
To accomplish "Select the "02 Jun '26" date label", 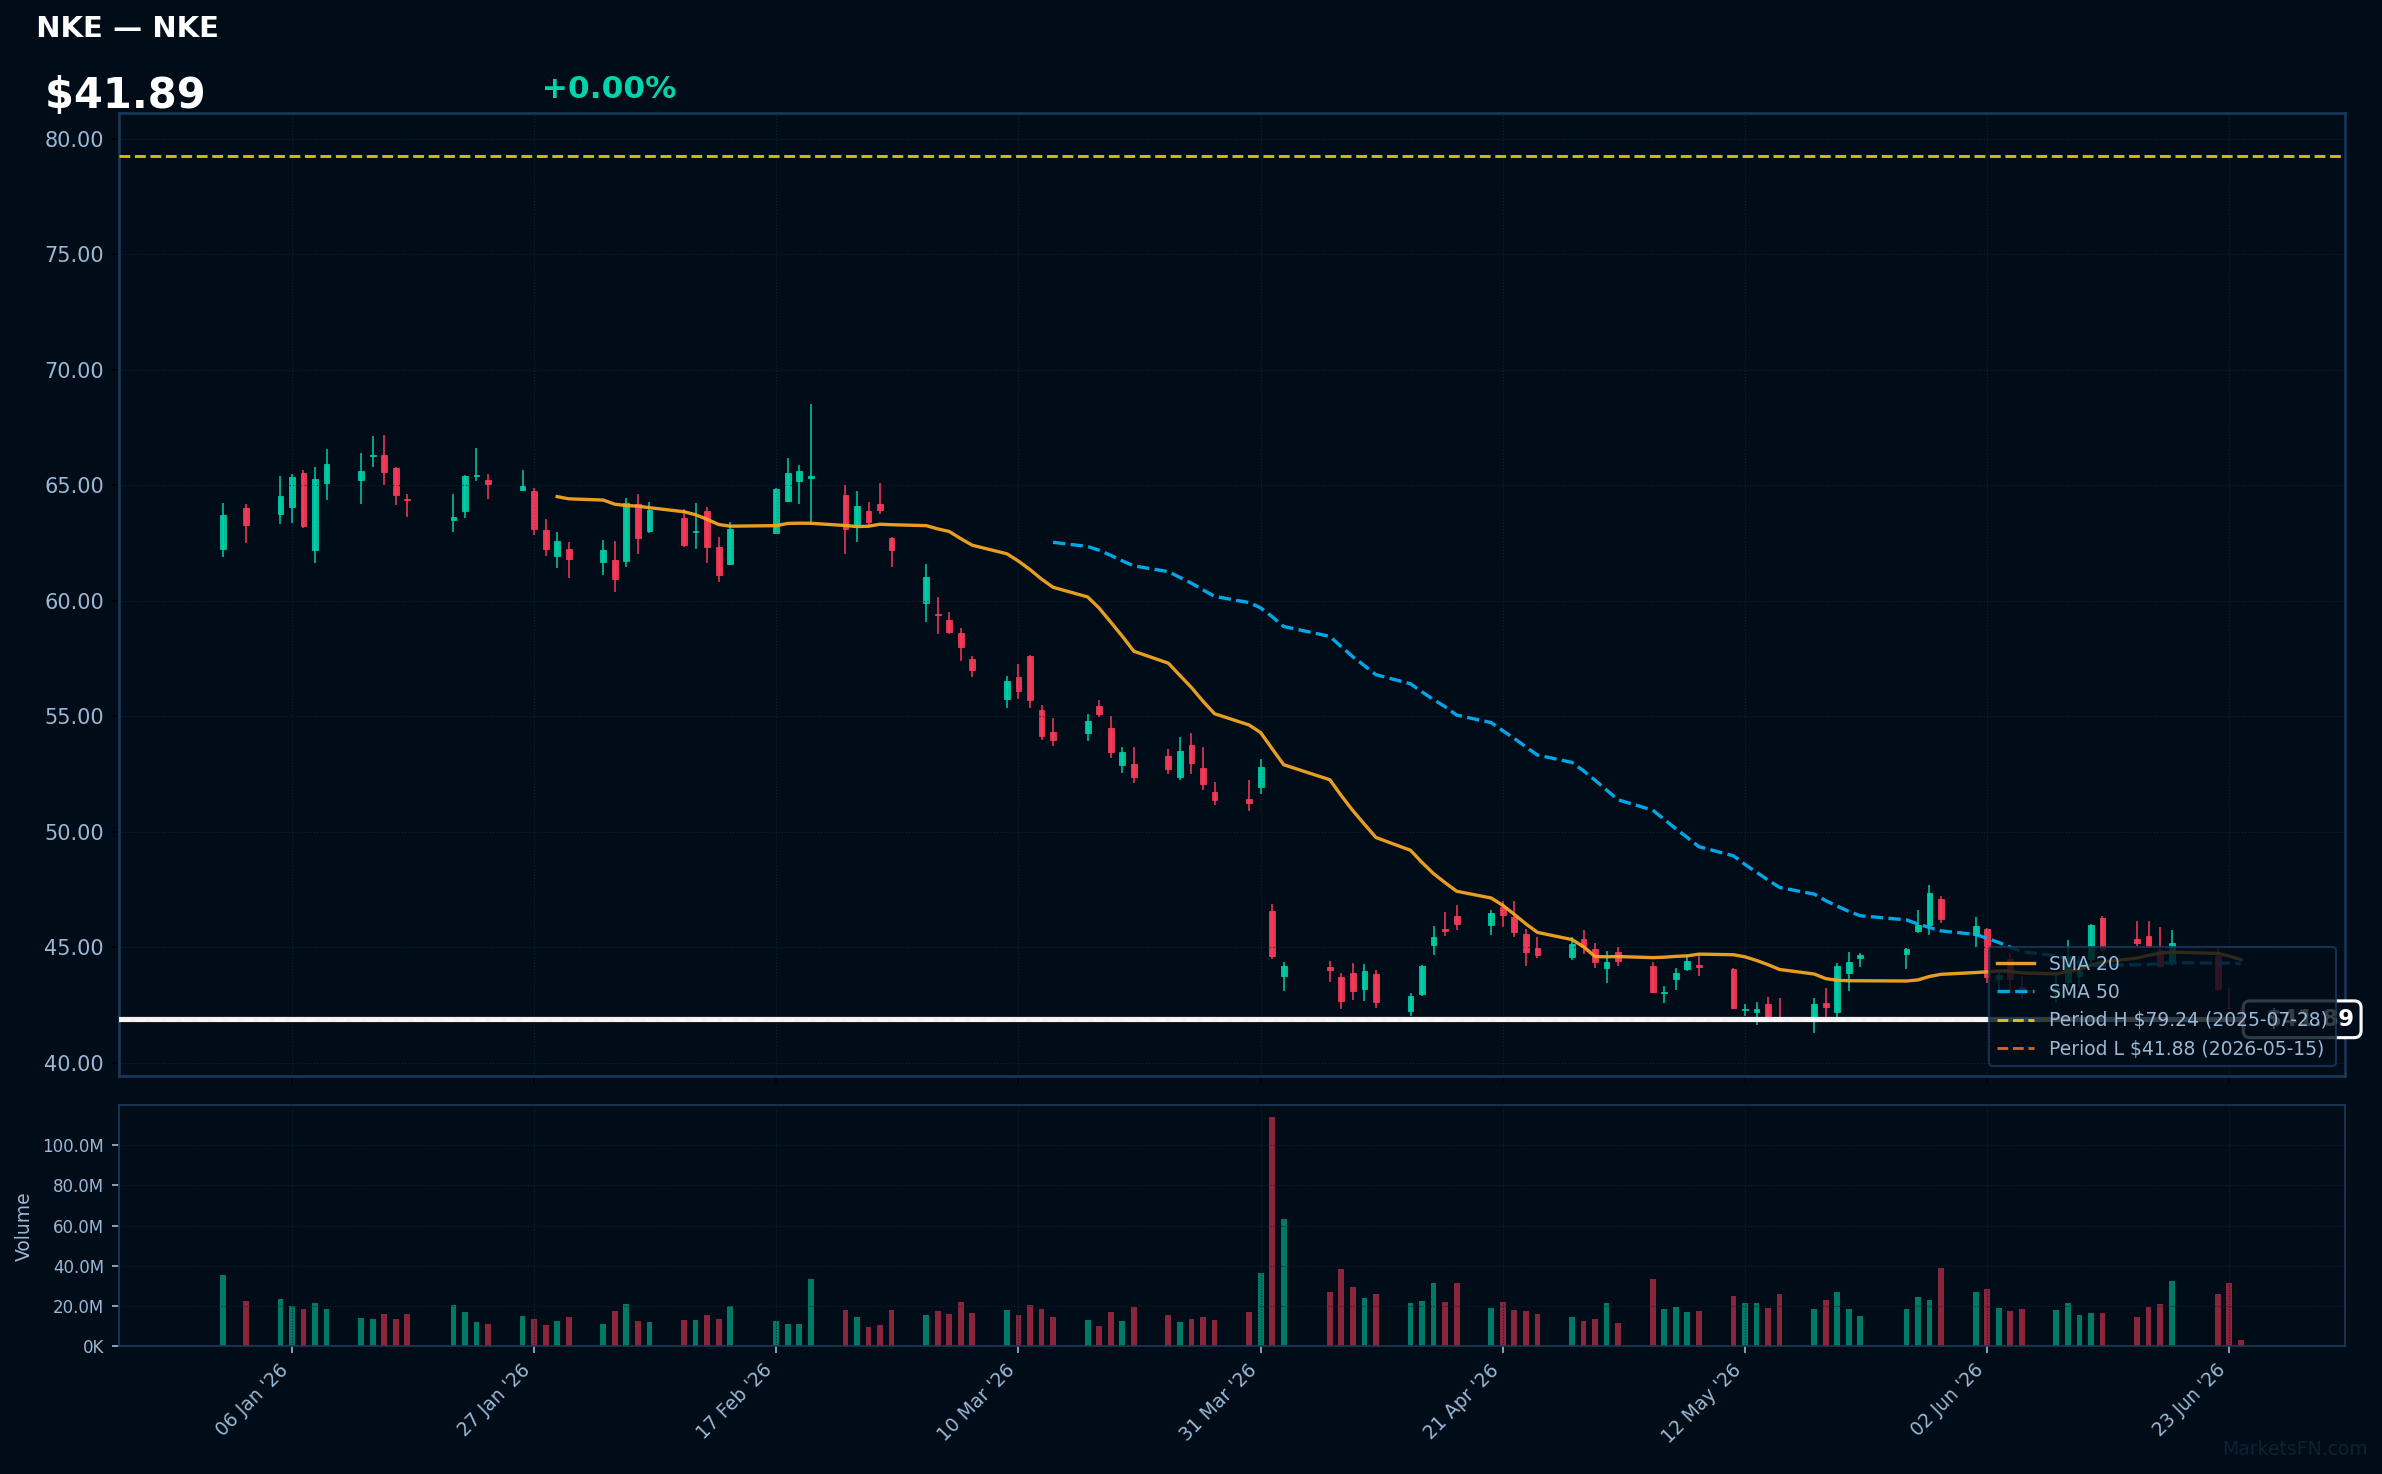I will click(x=1947, y=1400).
